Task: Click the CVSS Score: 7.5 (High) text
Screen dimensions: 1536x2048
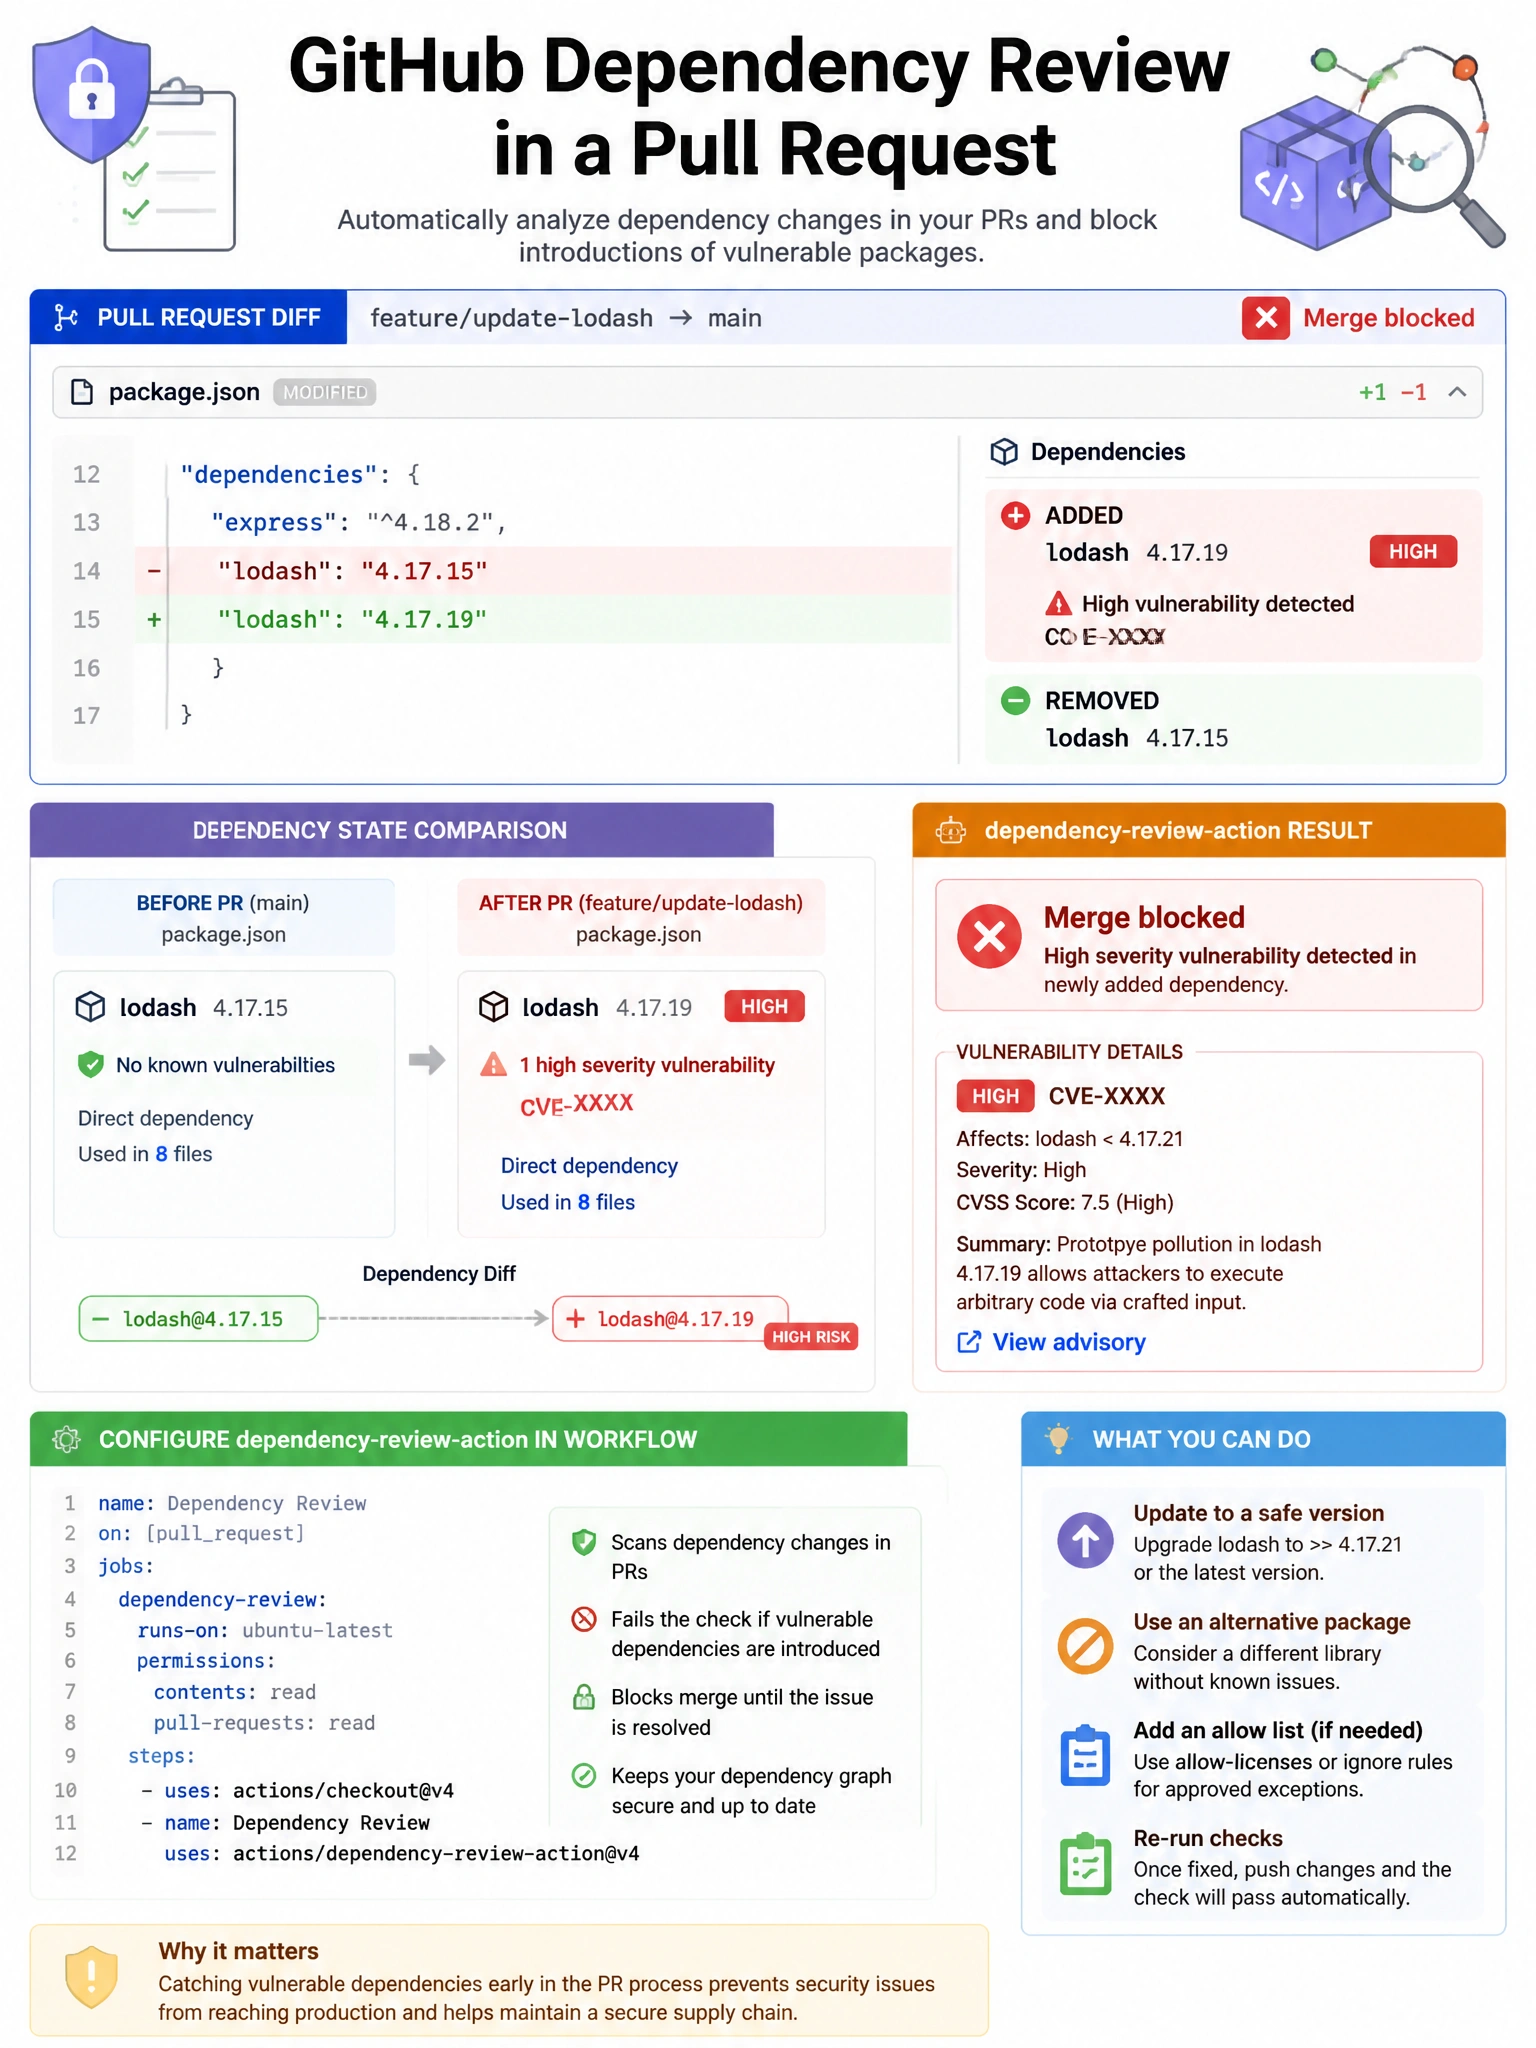Action: tap(1065, 1202)
